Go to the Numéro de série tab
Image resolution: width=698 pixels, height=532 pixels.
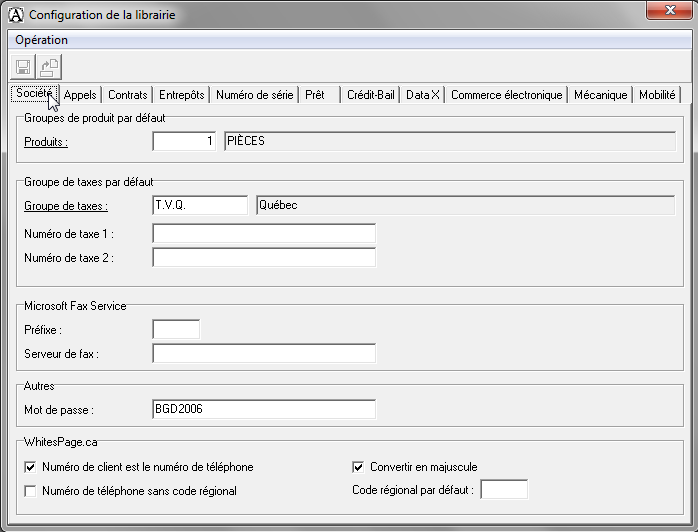click(x=254, y=95)
